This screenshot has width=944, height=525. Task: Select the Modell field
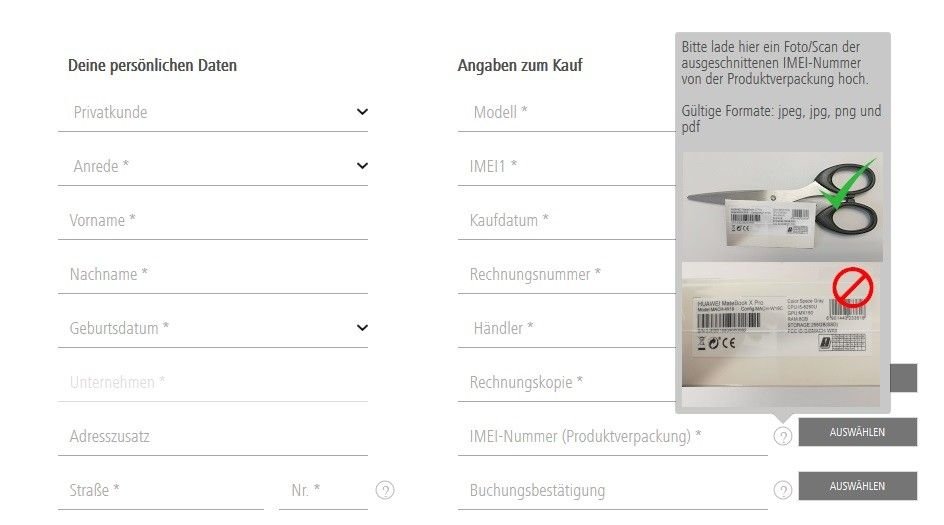567,113
